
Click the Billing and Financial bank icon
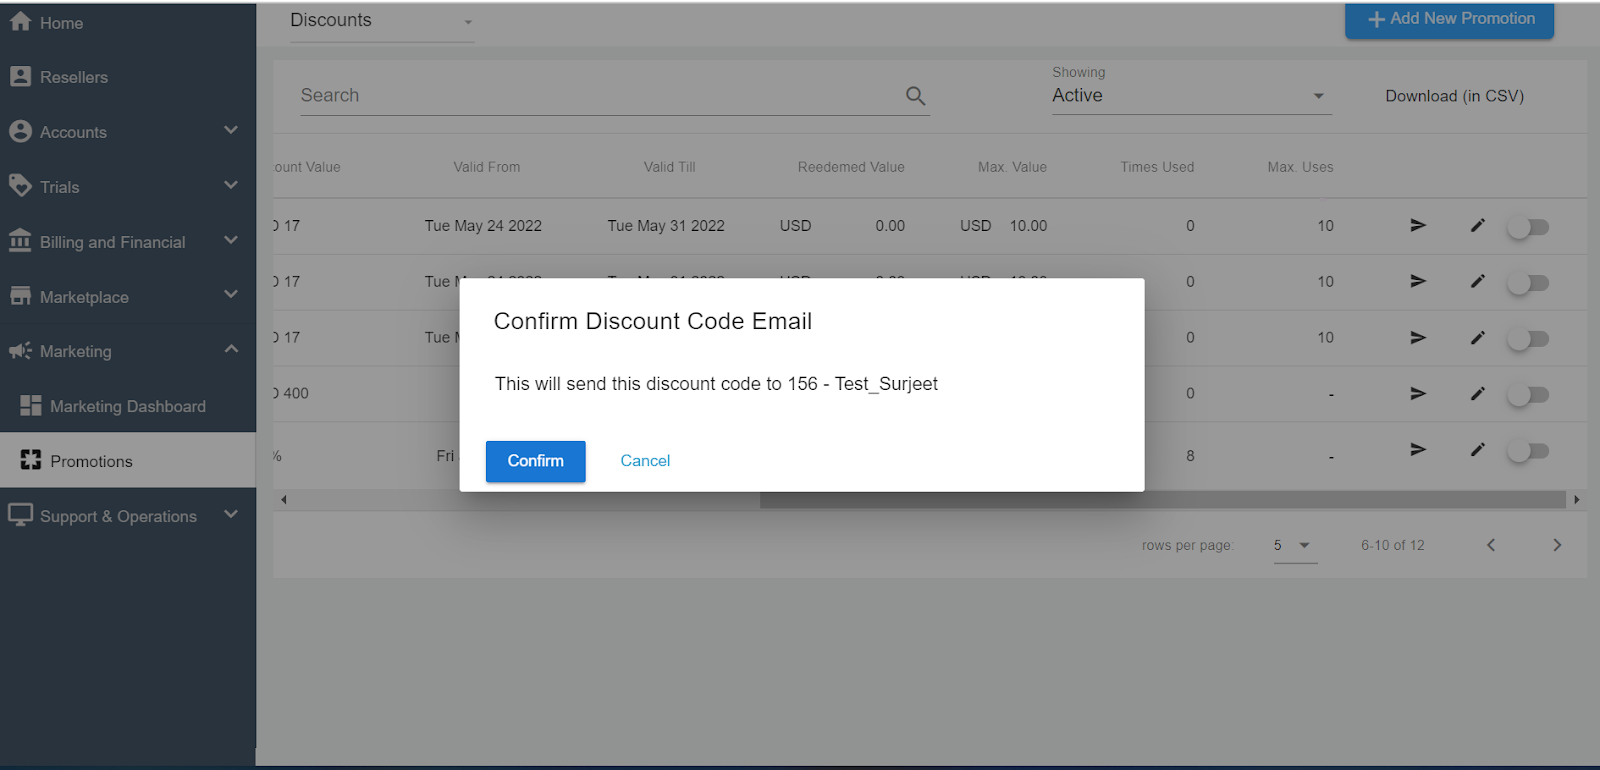[20, 240]
